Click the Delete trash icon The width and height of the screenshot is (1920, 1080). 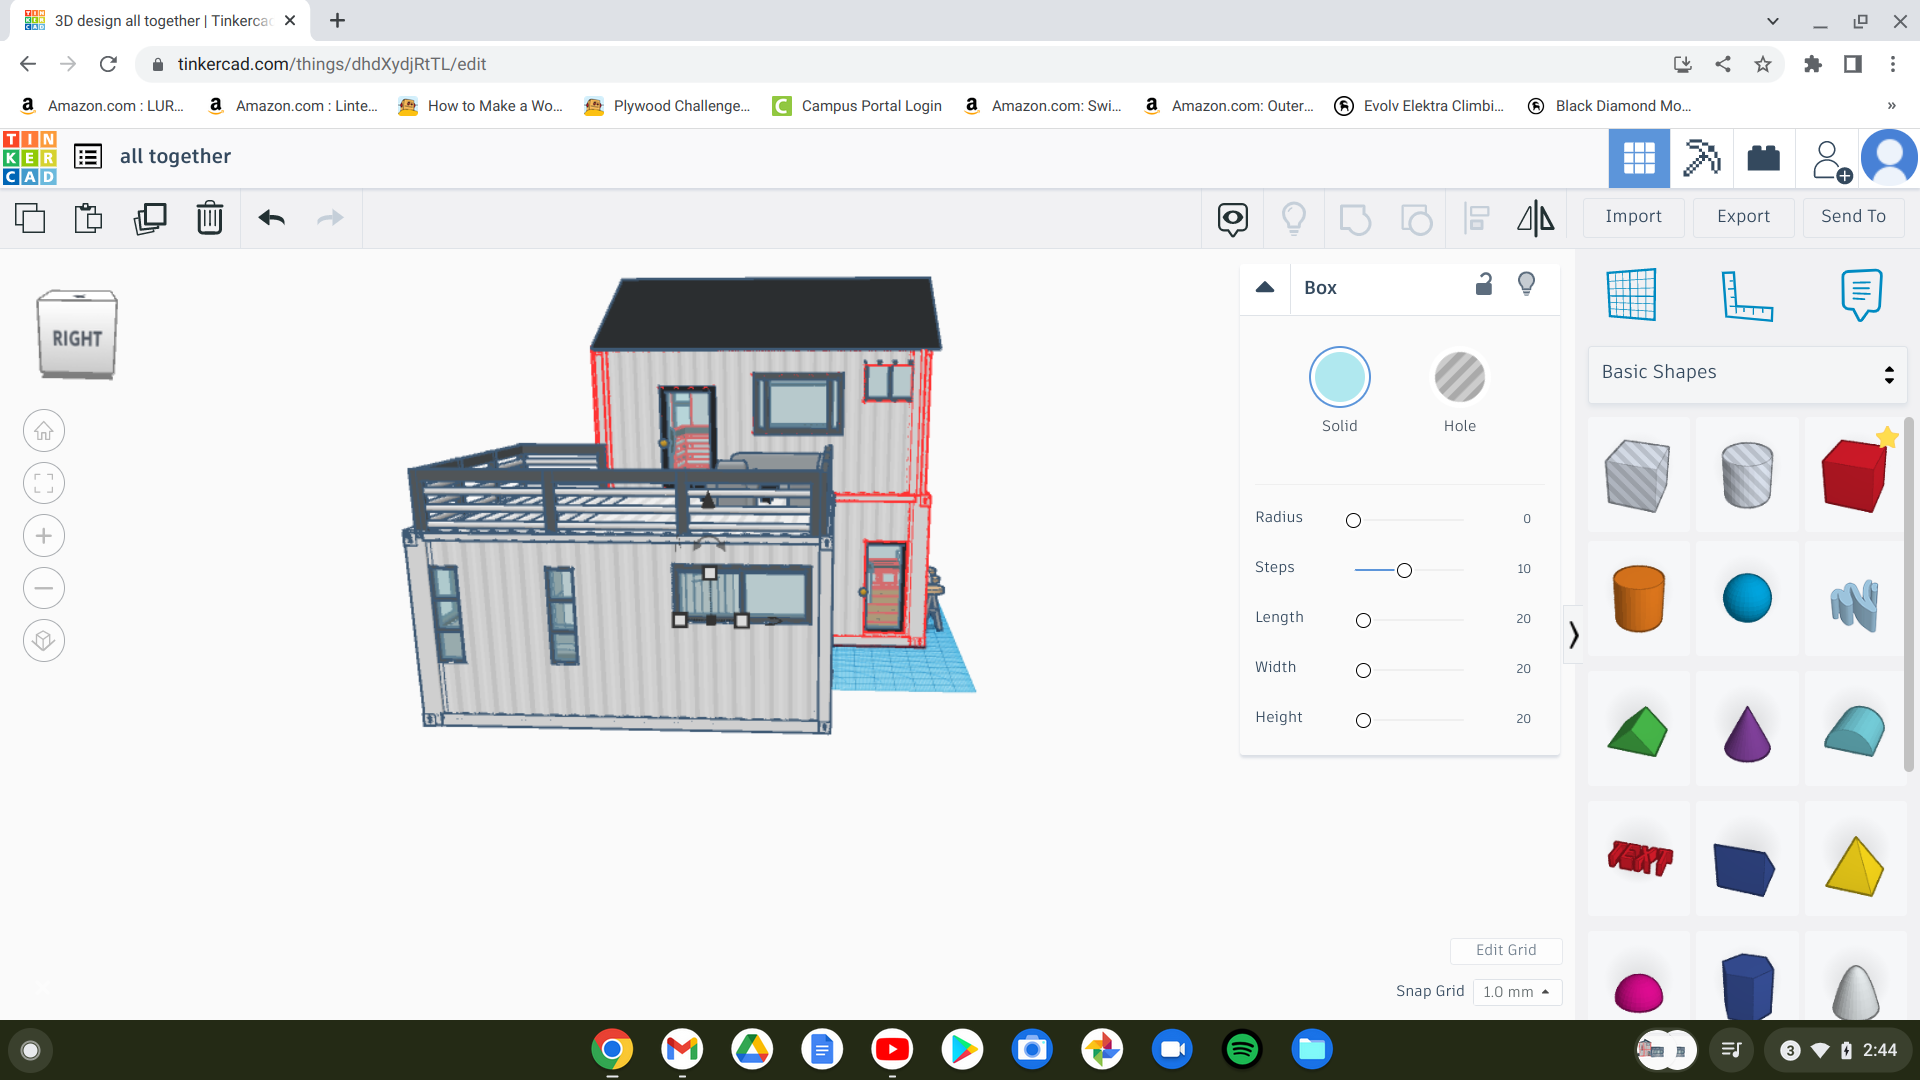[x=210, y=218]
